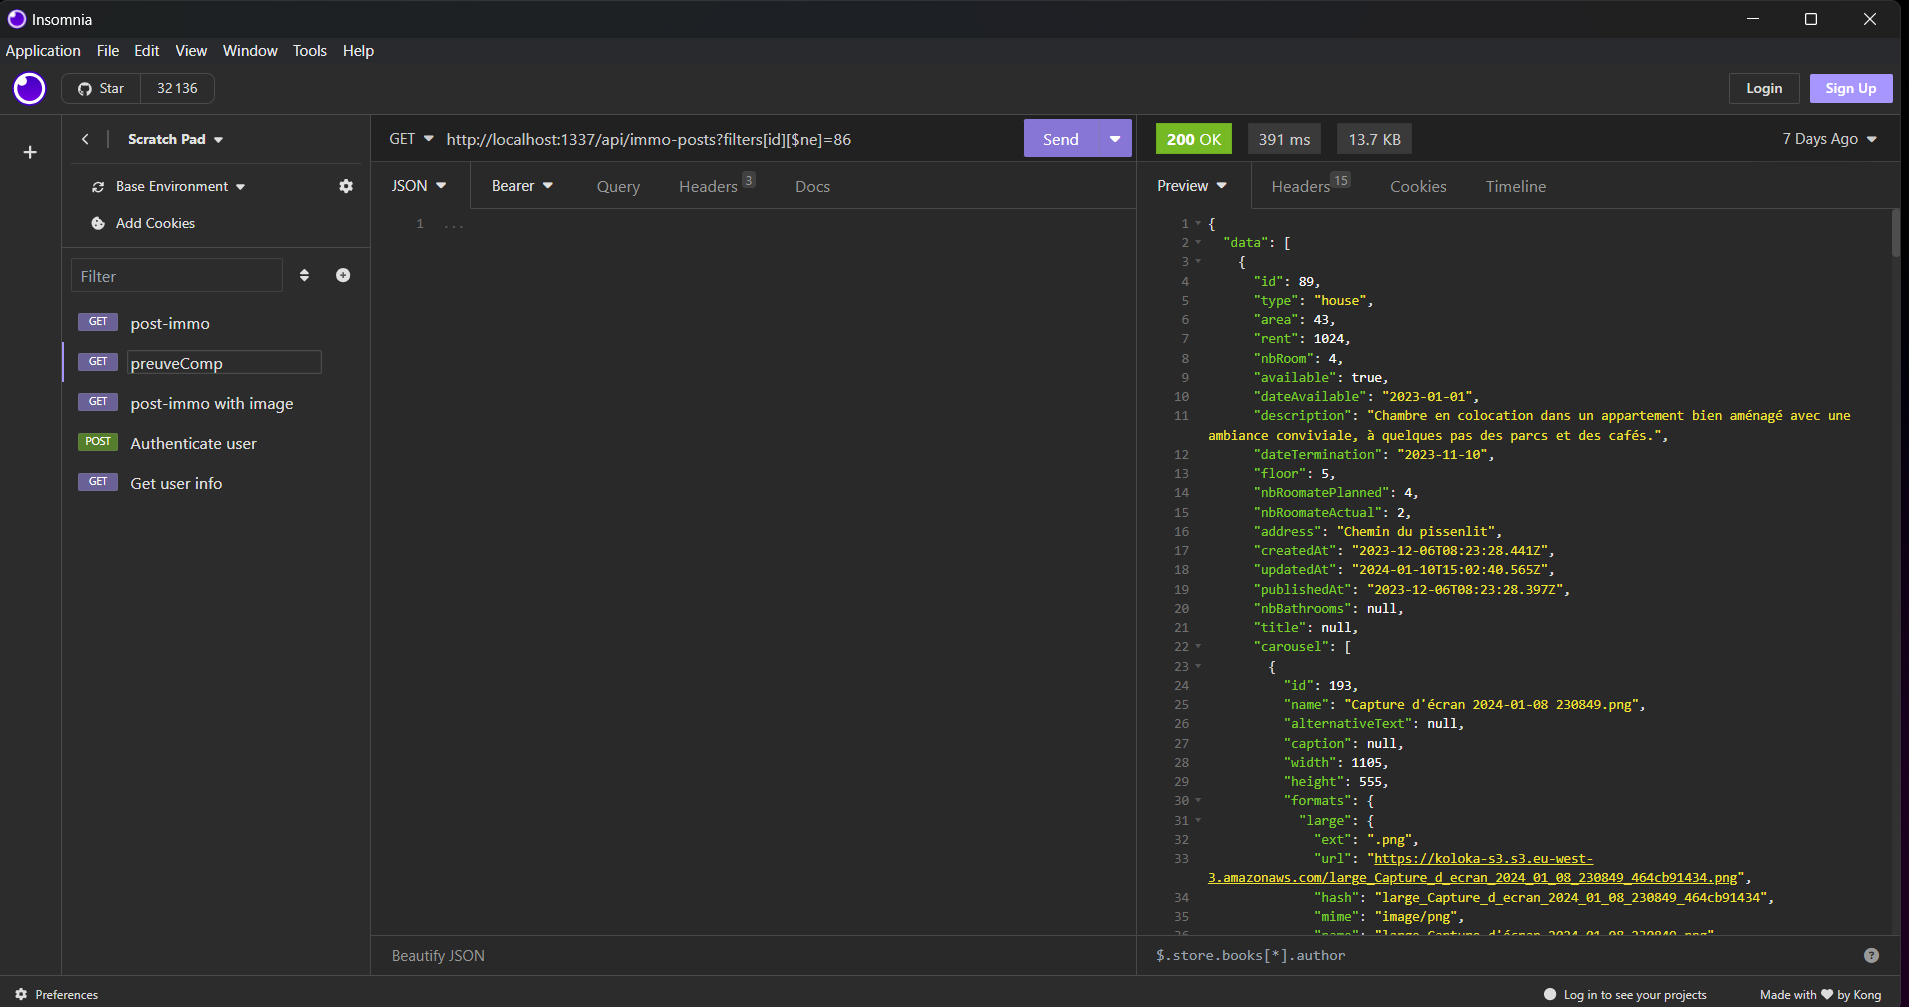The width and height of the screenshot is (1909, 1007).
Task: Click the GitHub Star button
Action: (101, 88)
